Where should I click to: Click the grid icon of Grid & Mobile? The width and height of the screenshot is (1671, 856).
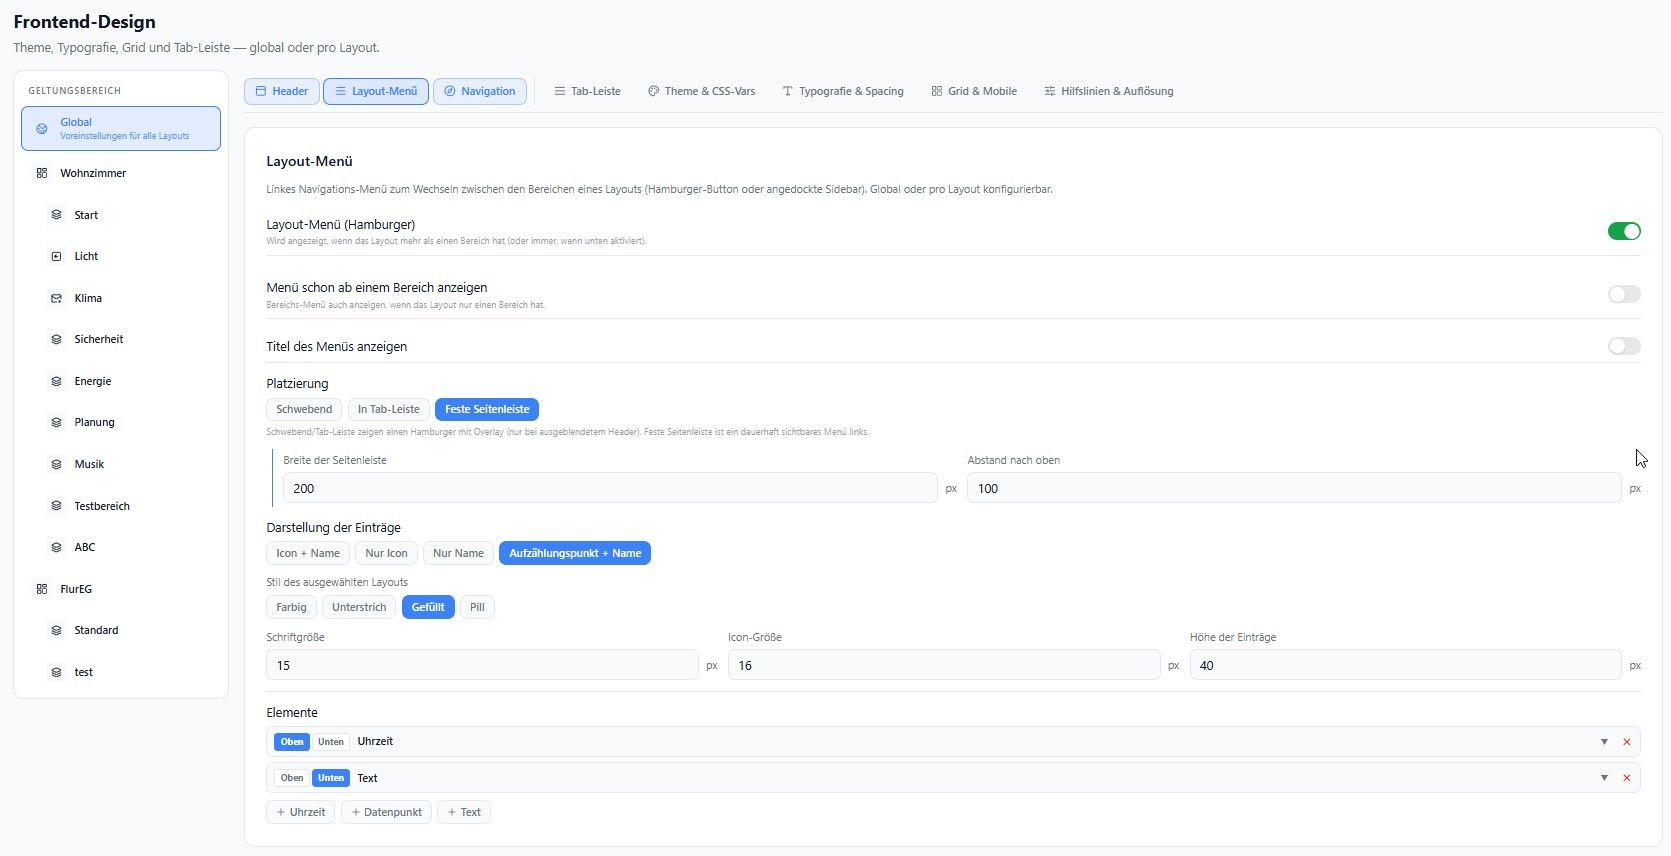click(937, 91)
